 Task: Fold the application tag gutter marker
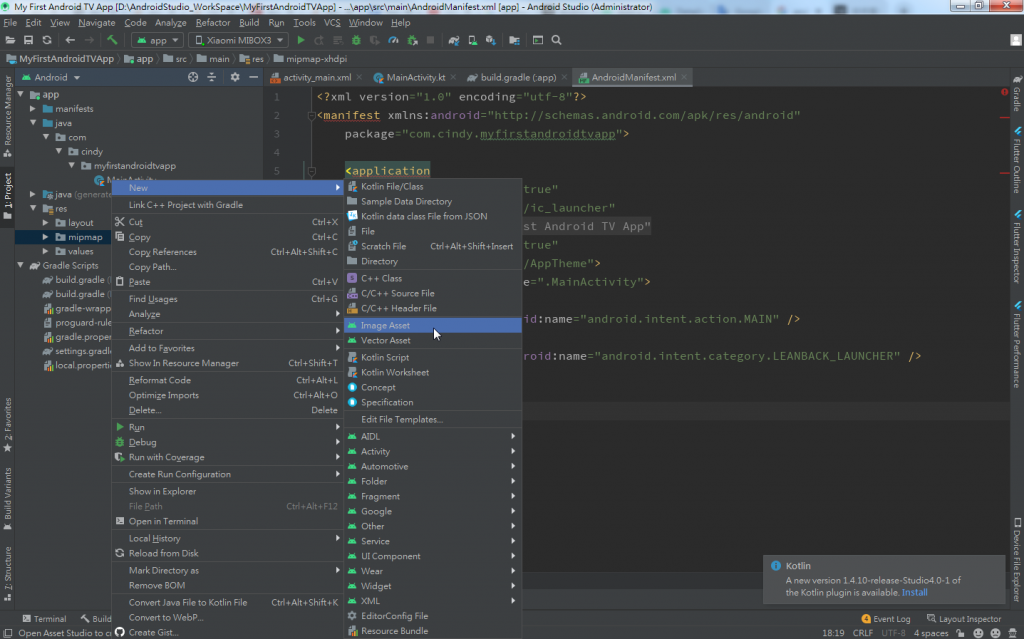(312, 171)
